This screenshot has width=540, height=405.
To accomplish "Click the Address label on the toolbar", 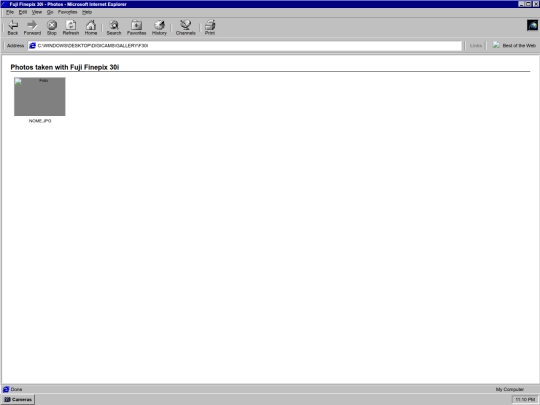I will coord(15,45).
